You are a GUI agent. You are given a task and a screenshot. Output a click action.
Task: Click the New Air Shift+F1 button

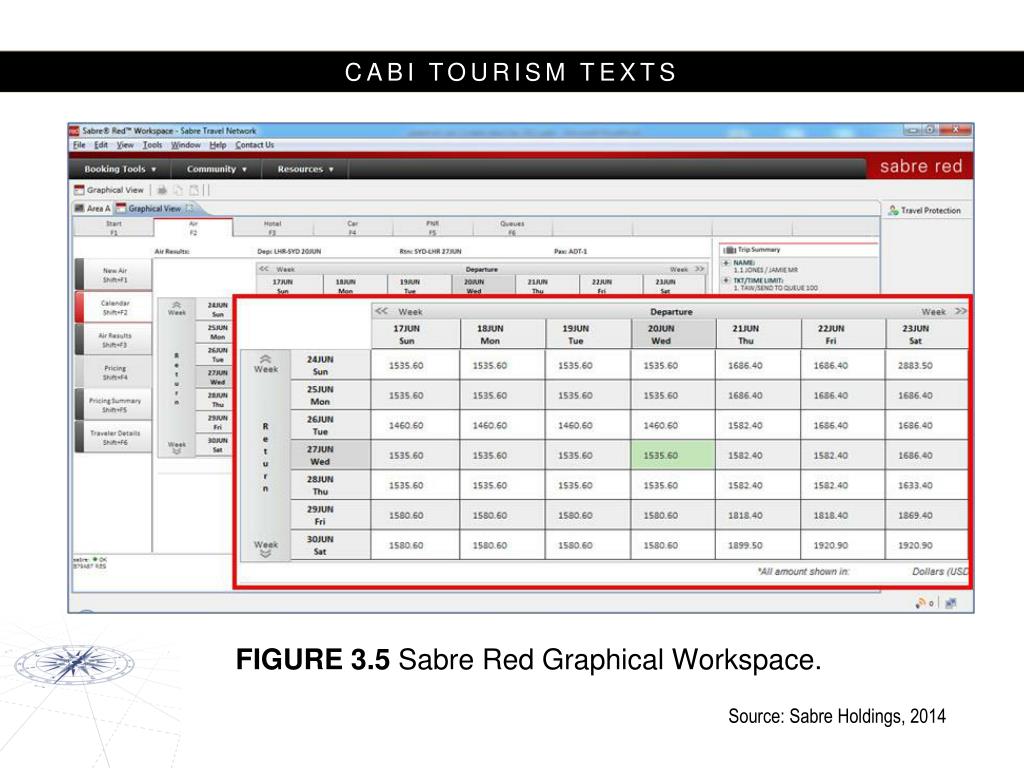click(114, 275)
